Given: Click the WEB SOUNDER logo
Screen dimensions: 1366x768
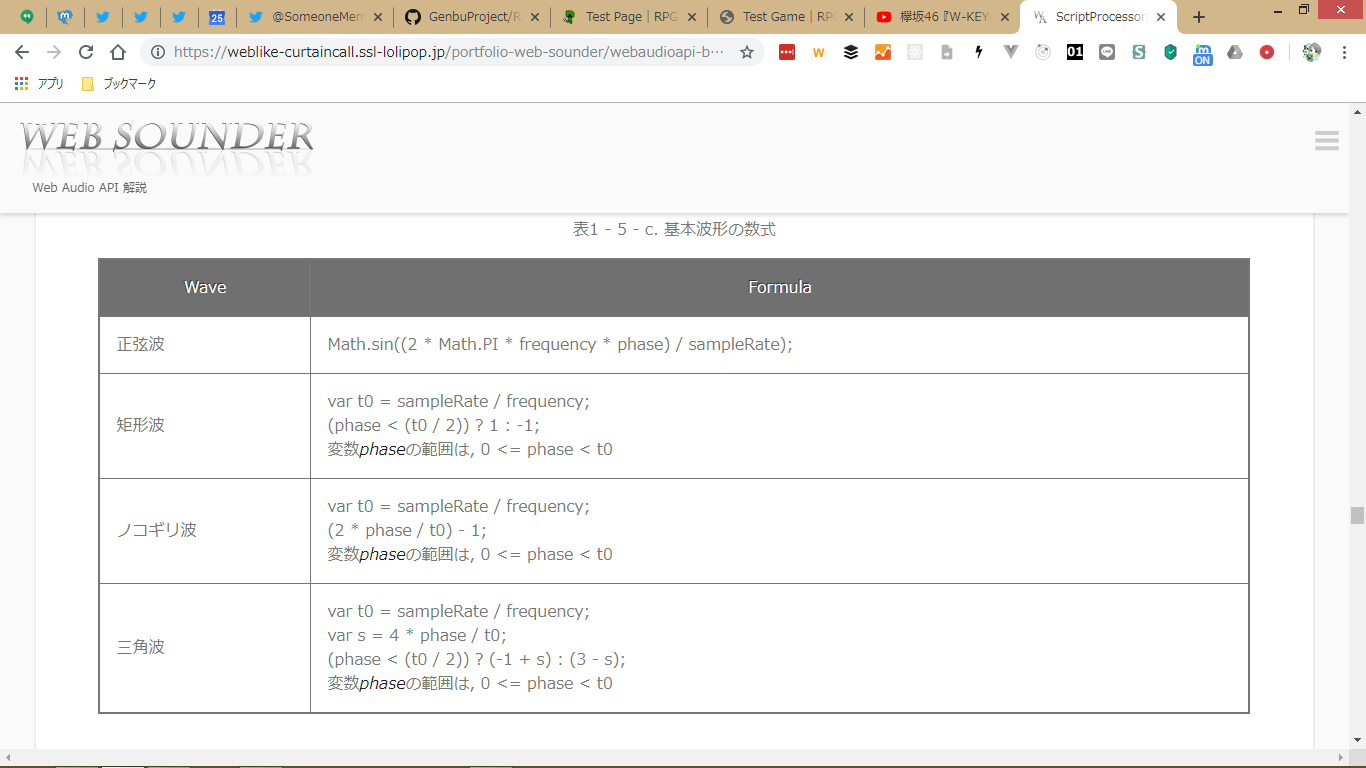Looking at the screenshot, I should click(166, 146).
